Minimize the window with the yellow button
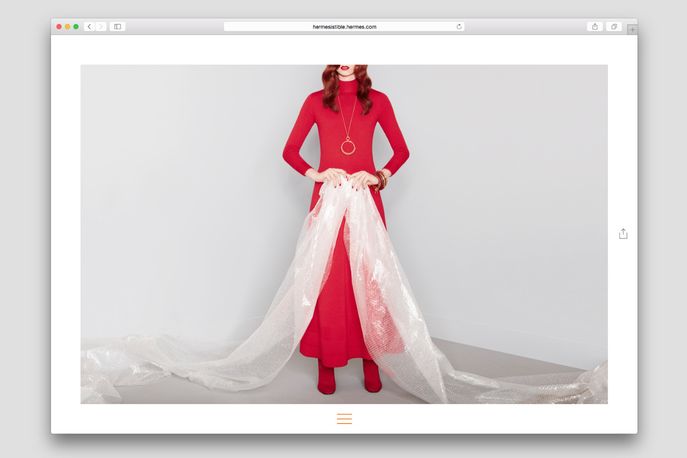 (x=67, y=27)
